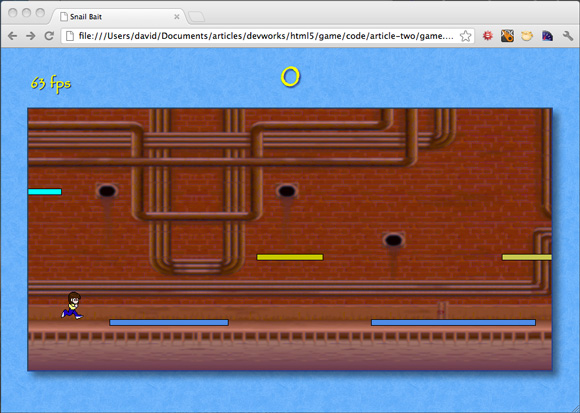The width and height of the screenshot is (580, 413).
Task: Click the cyan platform on the left edge
Action: click(45, 192)
